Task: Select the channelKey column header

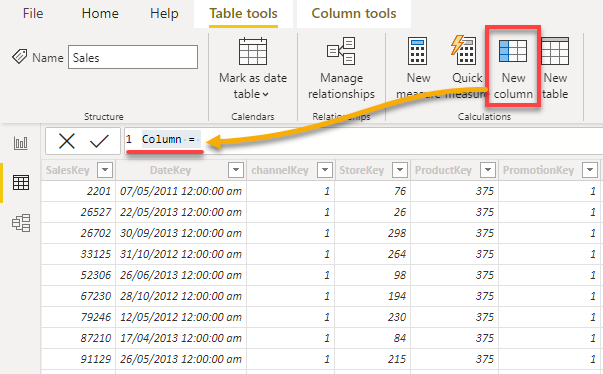Action: (280, 170)
